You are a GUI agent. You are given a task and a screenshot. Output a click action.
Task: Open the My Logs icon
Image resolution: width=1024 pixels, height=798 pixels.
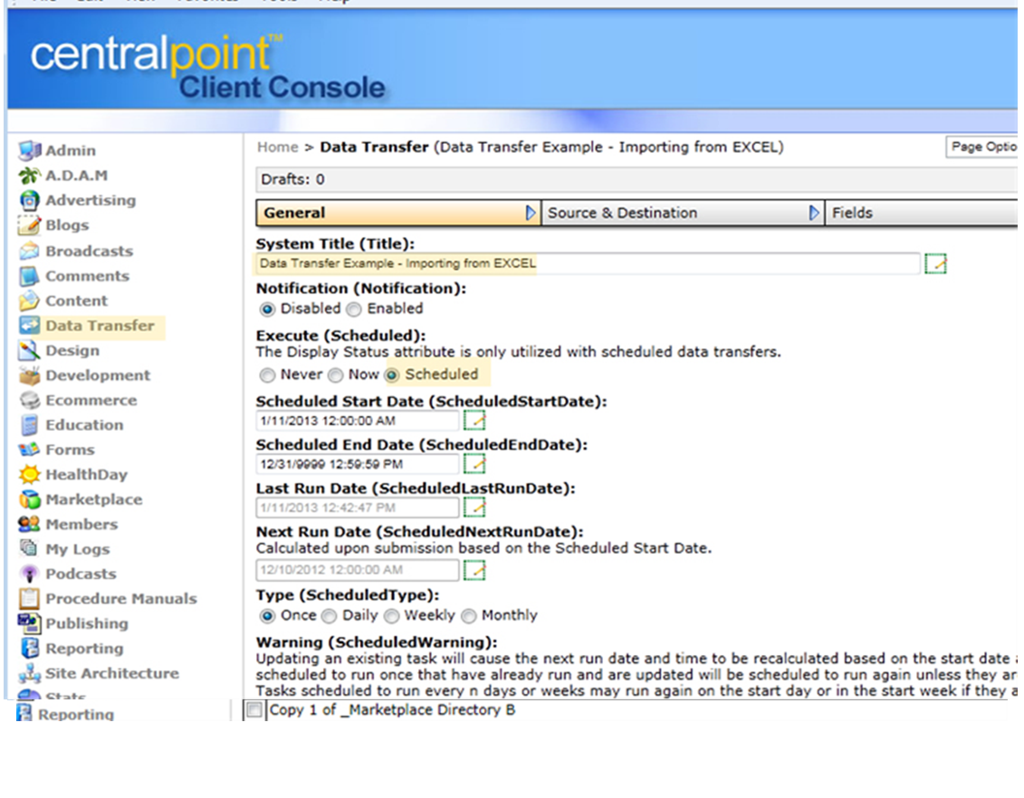29,548
